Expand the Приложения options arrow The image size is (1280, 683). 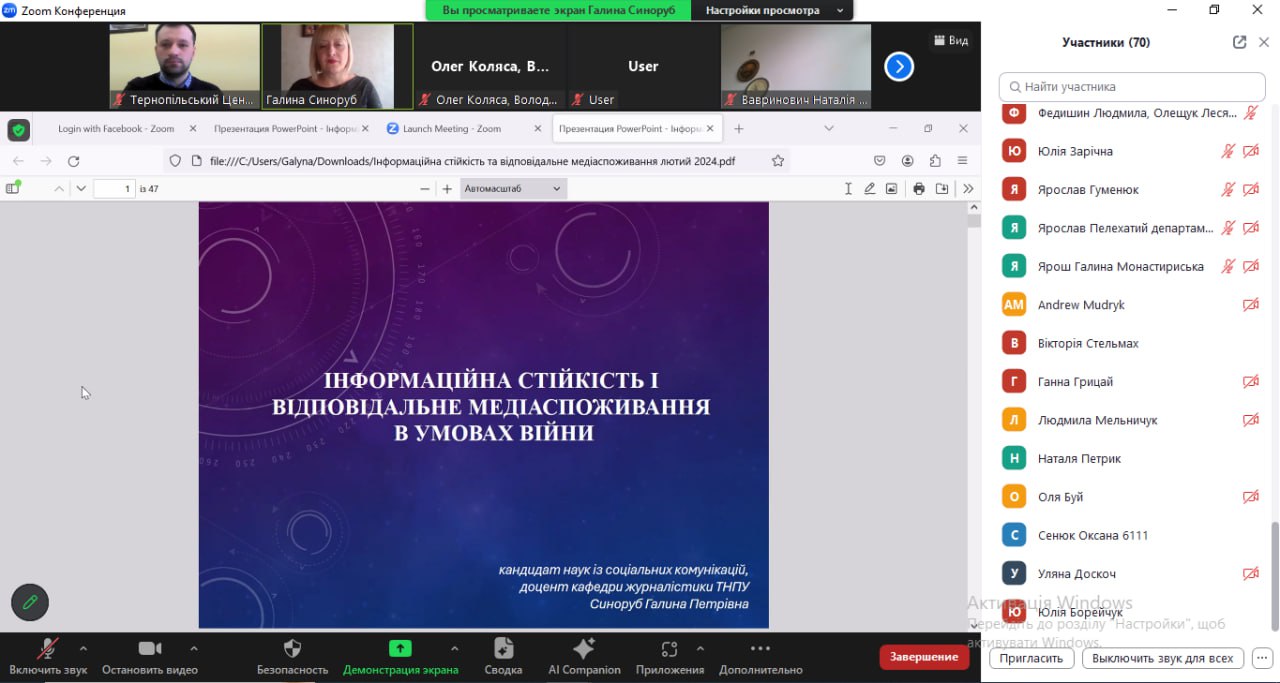click(700, 648)
